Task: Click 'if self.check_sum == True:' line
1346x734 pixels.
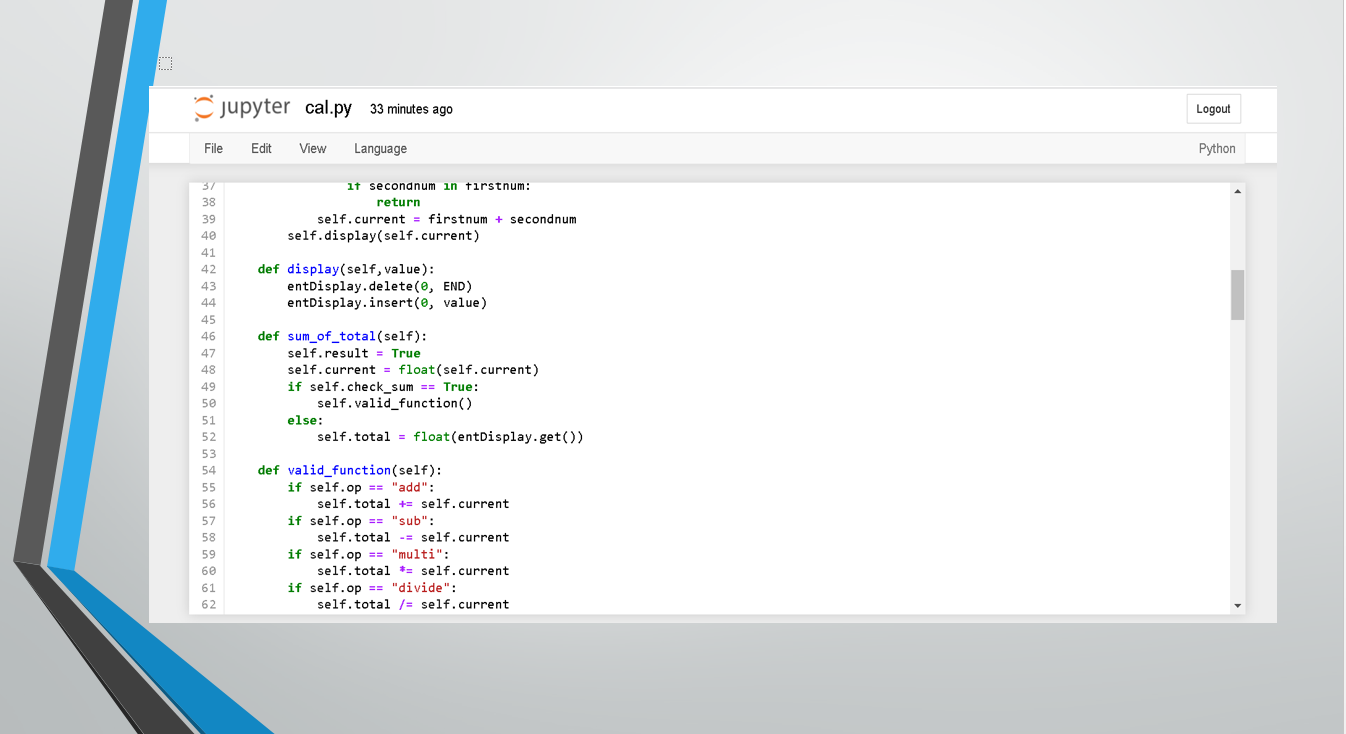Action: tap(383, 387)
